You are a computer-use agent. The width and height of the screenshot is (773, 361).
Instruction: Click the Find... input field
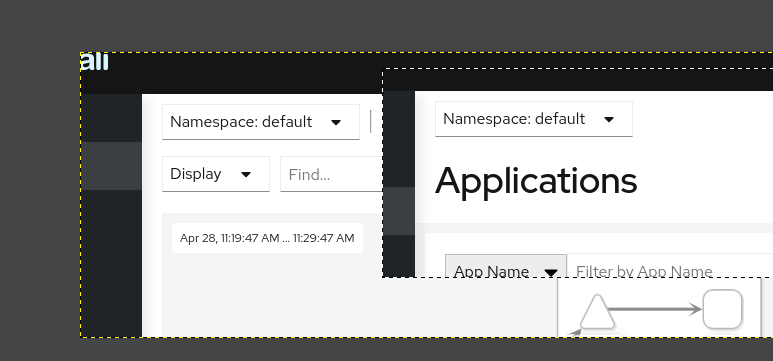click(x=331, y=174)
